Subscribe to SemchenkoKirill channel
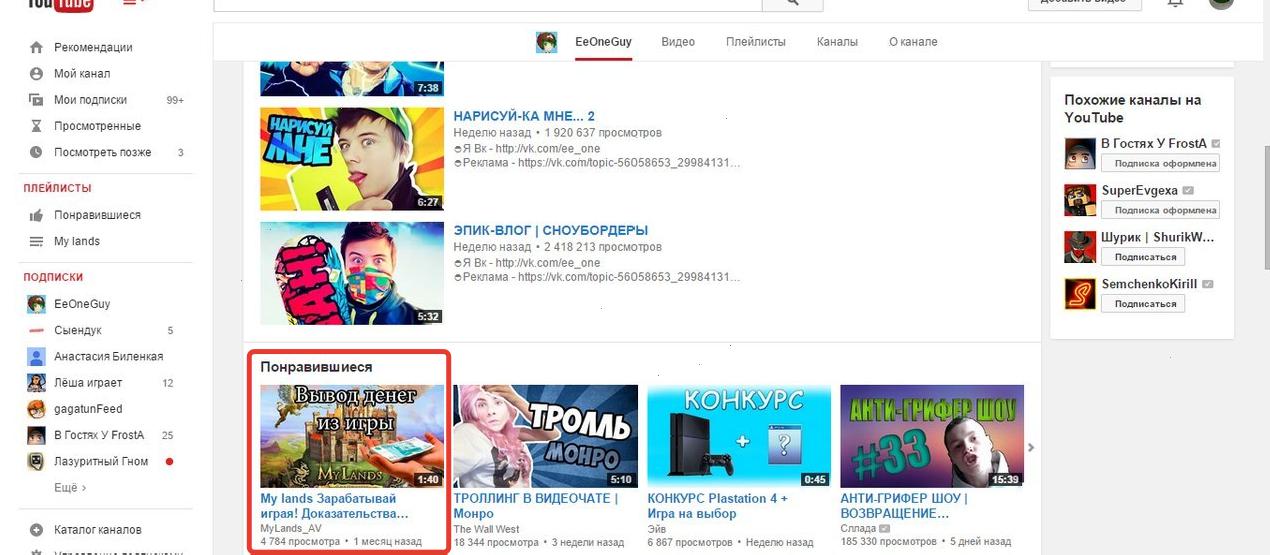The height and width of the screenshot is (555, 1270). [1143, 304]
